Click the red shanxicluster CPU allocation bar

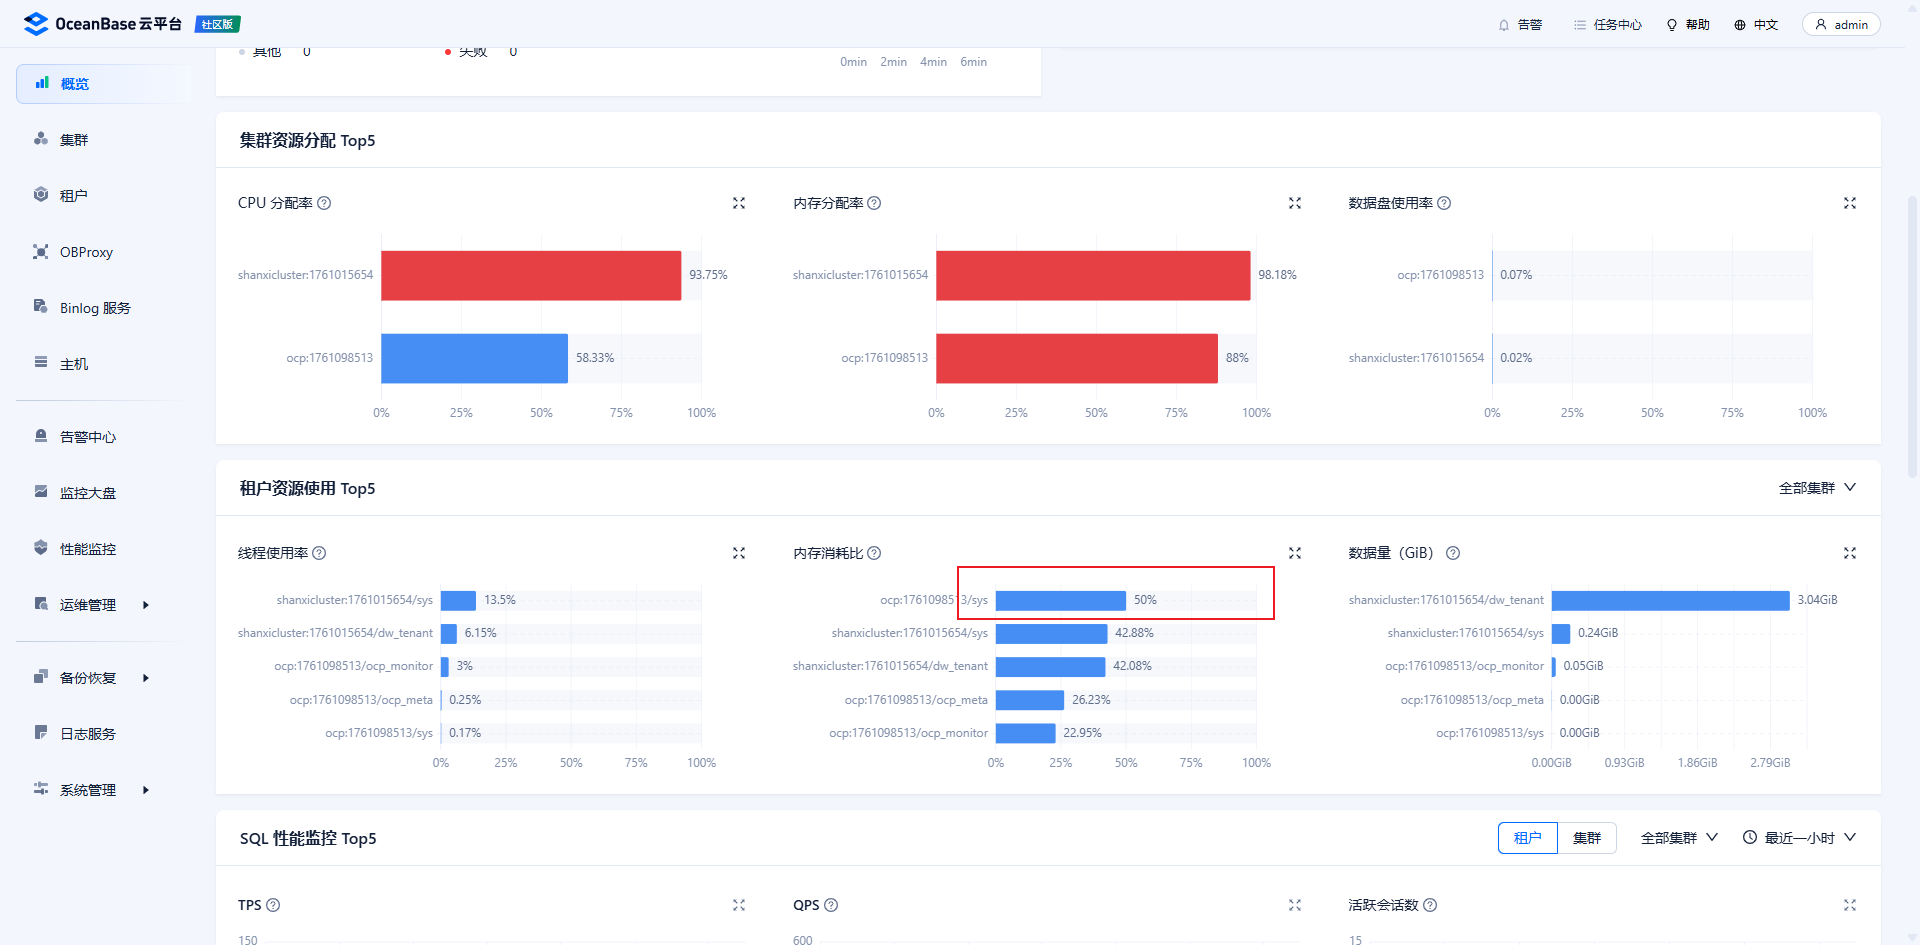[531, 275]
